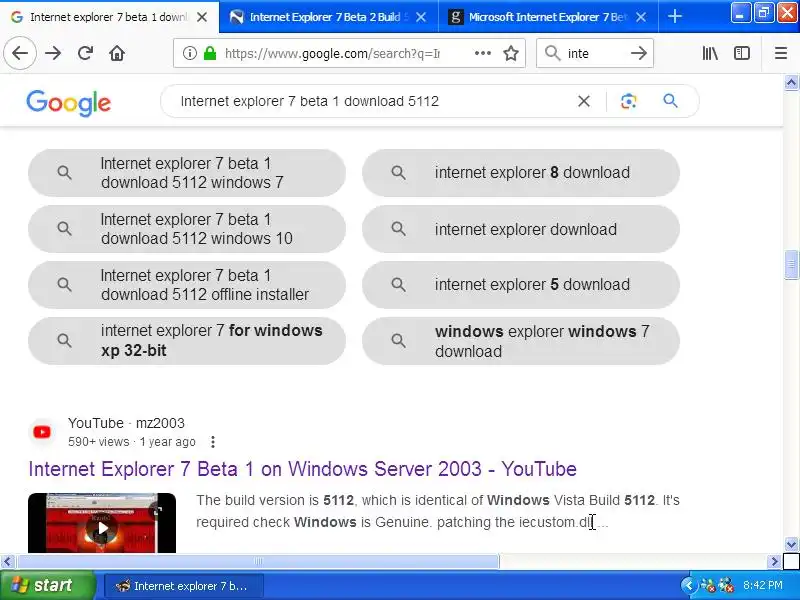Open 'Internet Explorer 7 Beta 1 on Windows Server 2003' link
The image size is (800, 600).
click(x=303, y=469)
